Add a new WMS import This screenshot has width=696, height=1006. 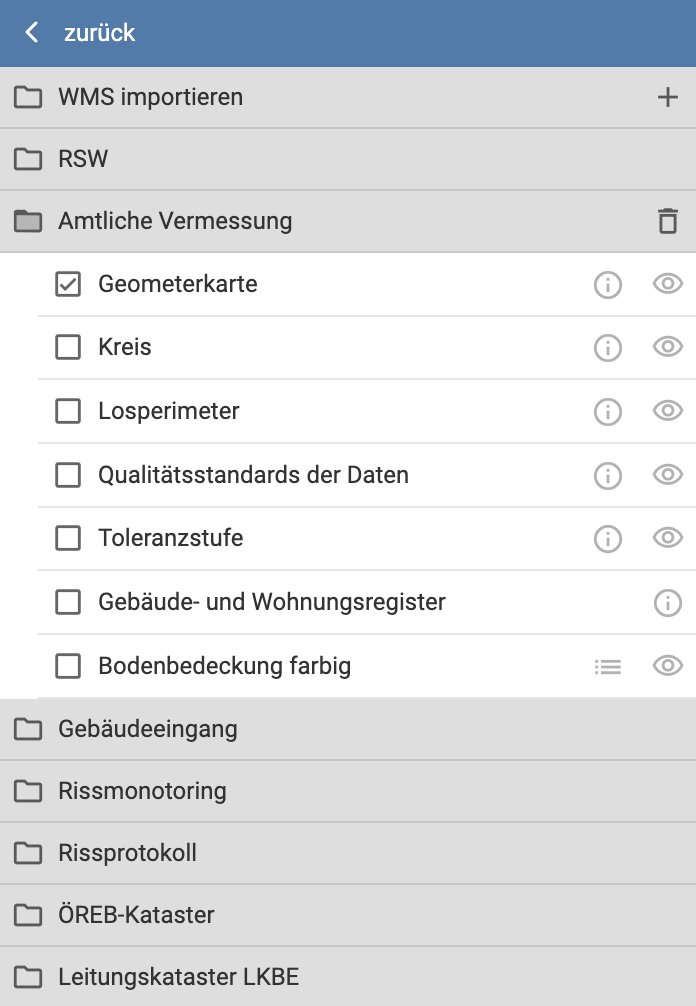[x=668, y=97]
